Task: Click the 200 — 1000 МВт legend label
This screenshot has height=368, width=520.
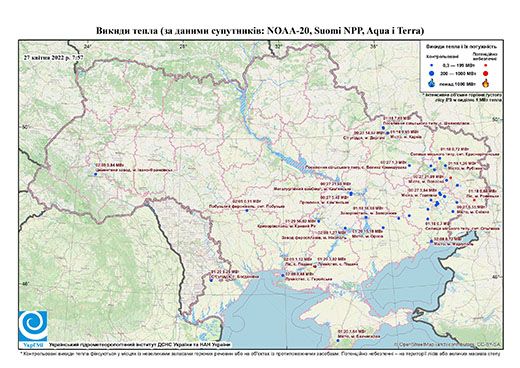Action: 458,73
